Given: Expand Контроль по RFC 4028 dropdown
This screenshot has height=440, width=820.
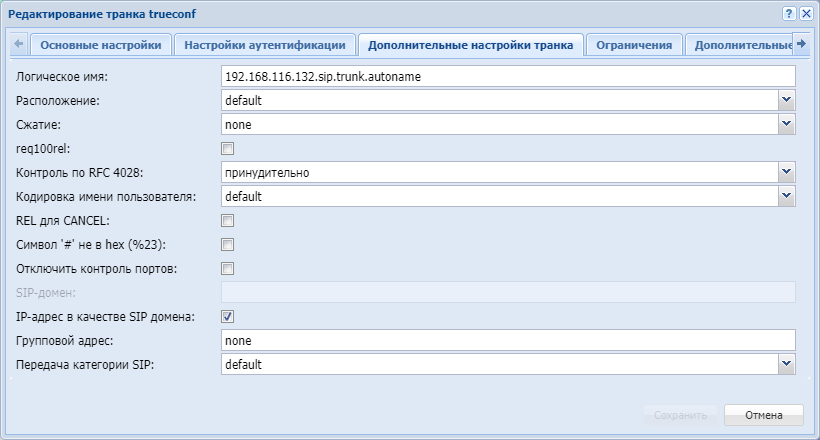Looking at the screenshot, I should (x=787, y=172).
